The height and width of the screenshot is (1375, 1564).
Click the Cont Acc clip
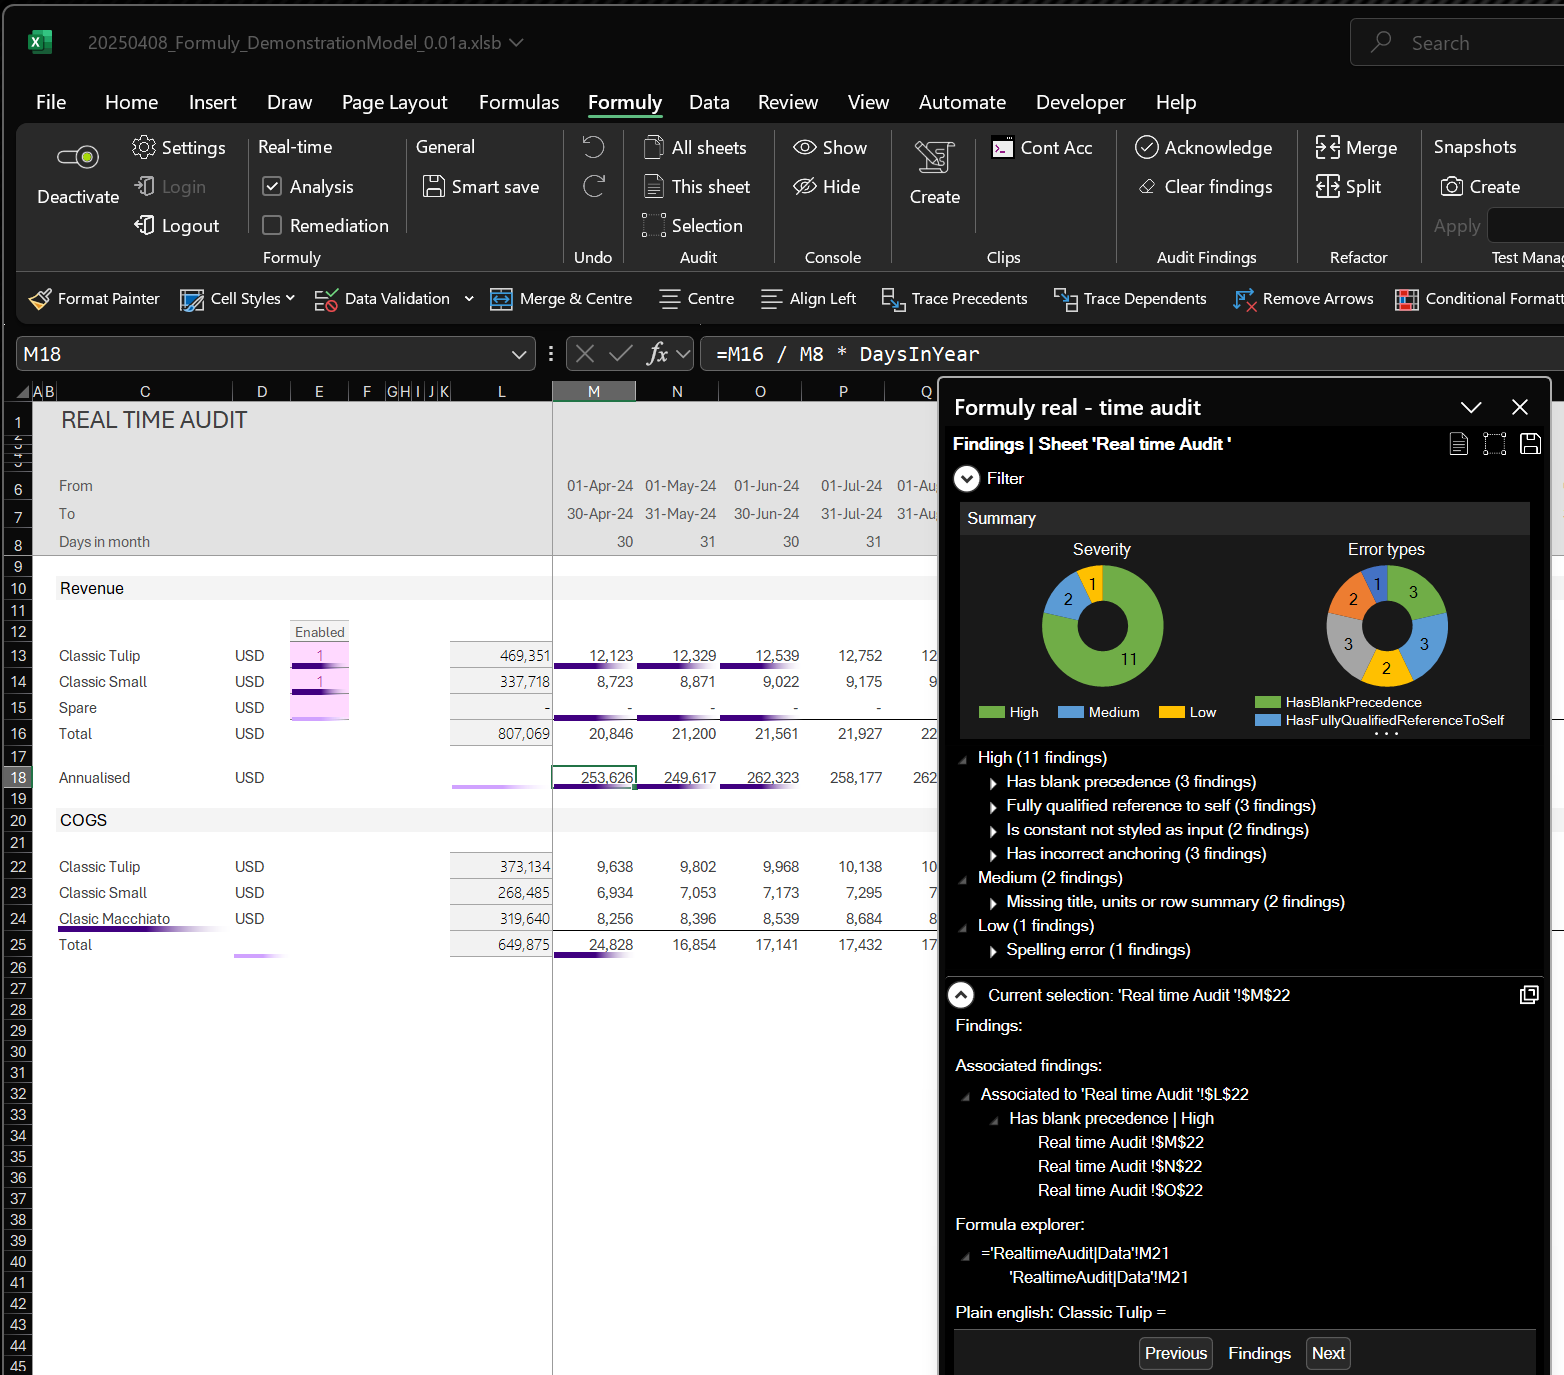[1042, 147]
